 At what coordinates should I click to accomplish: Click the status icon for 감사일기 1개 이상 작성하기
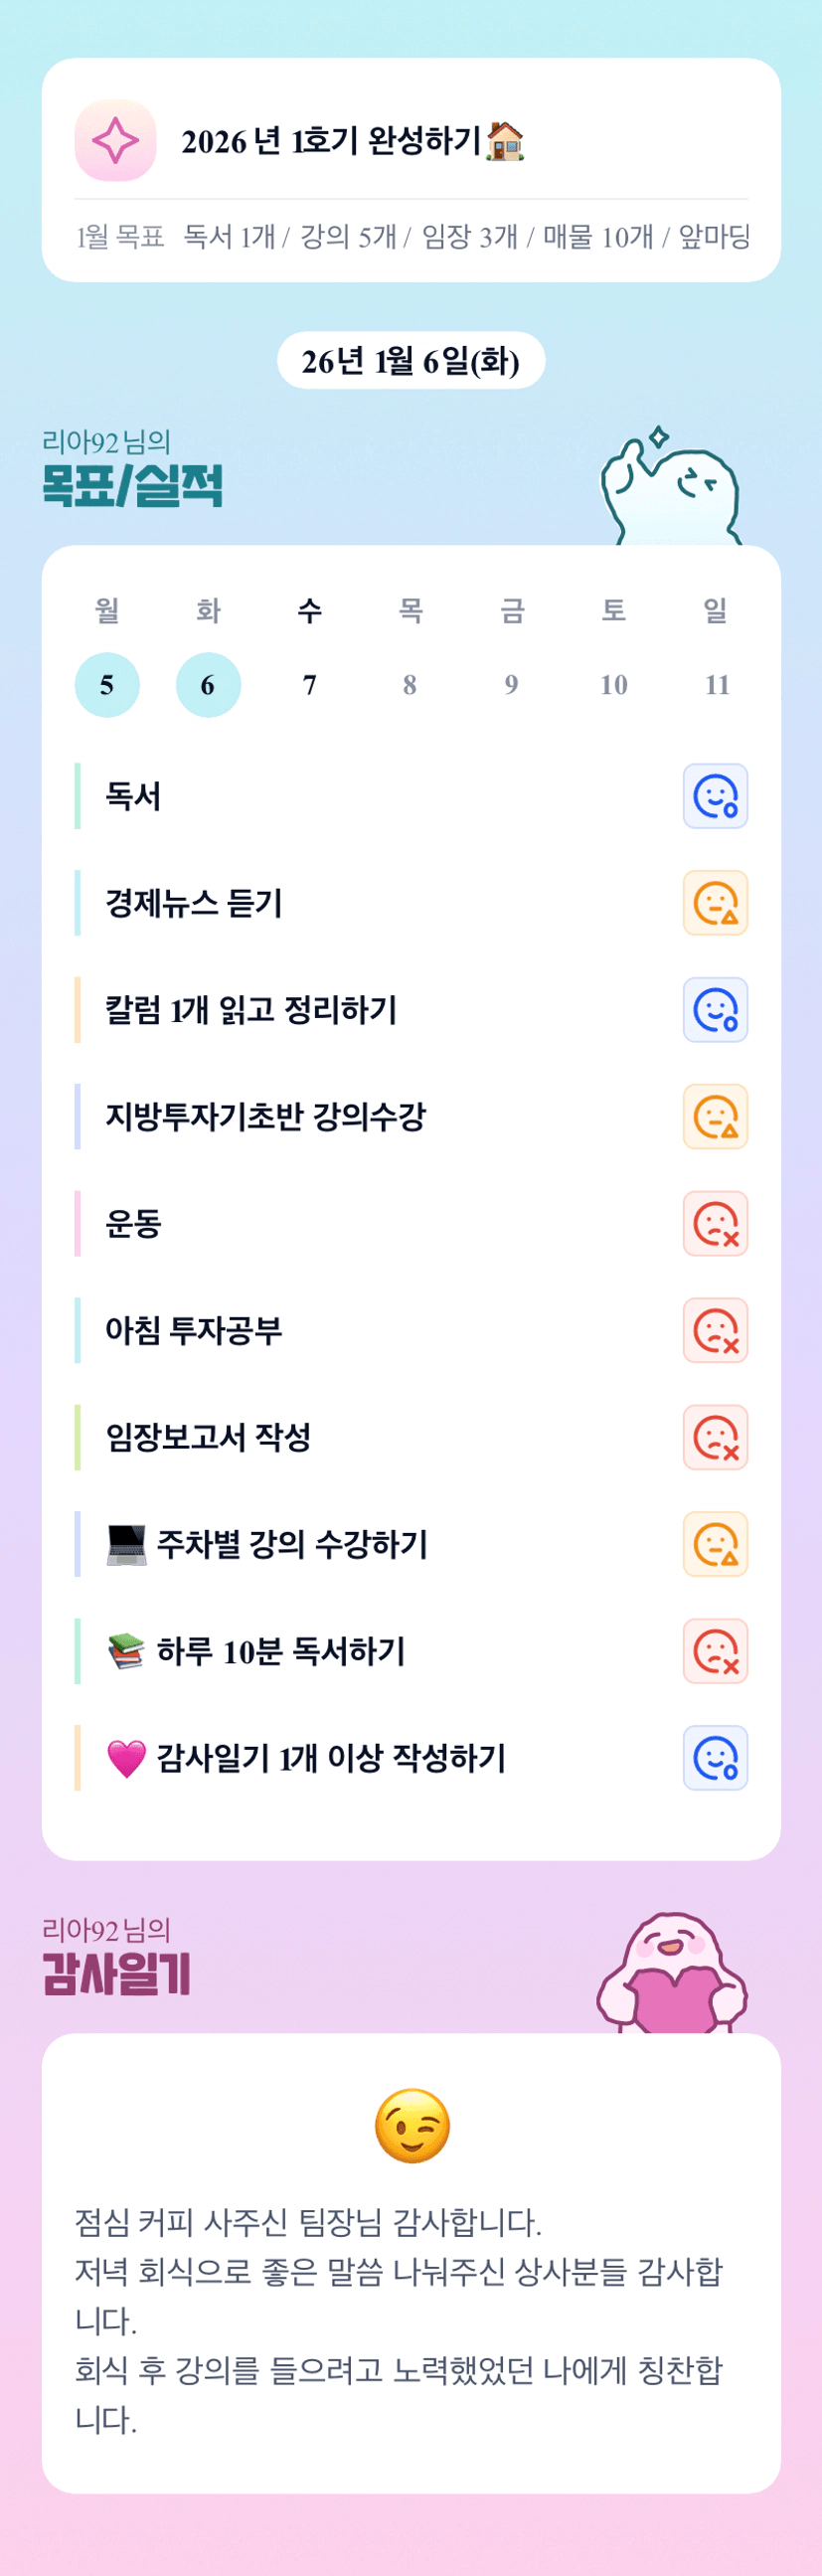(x=715, y=1758)
